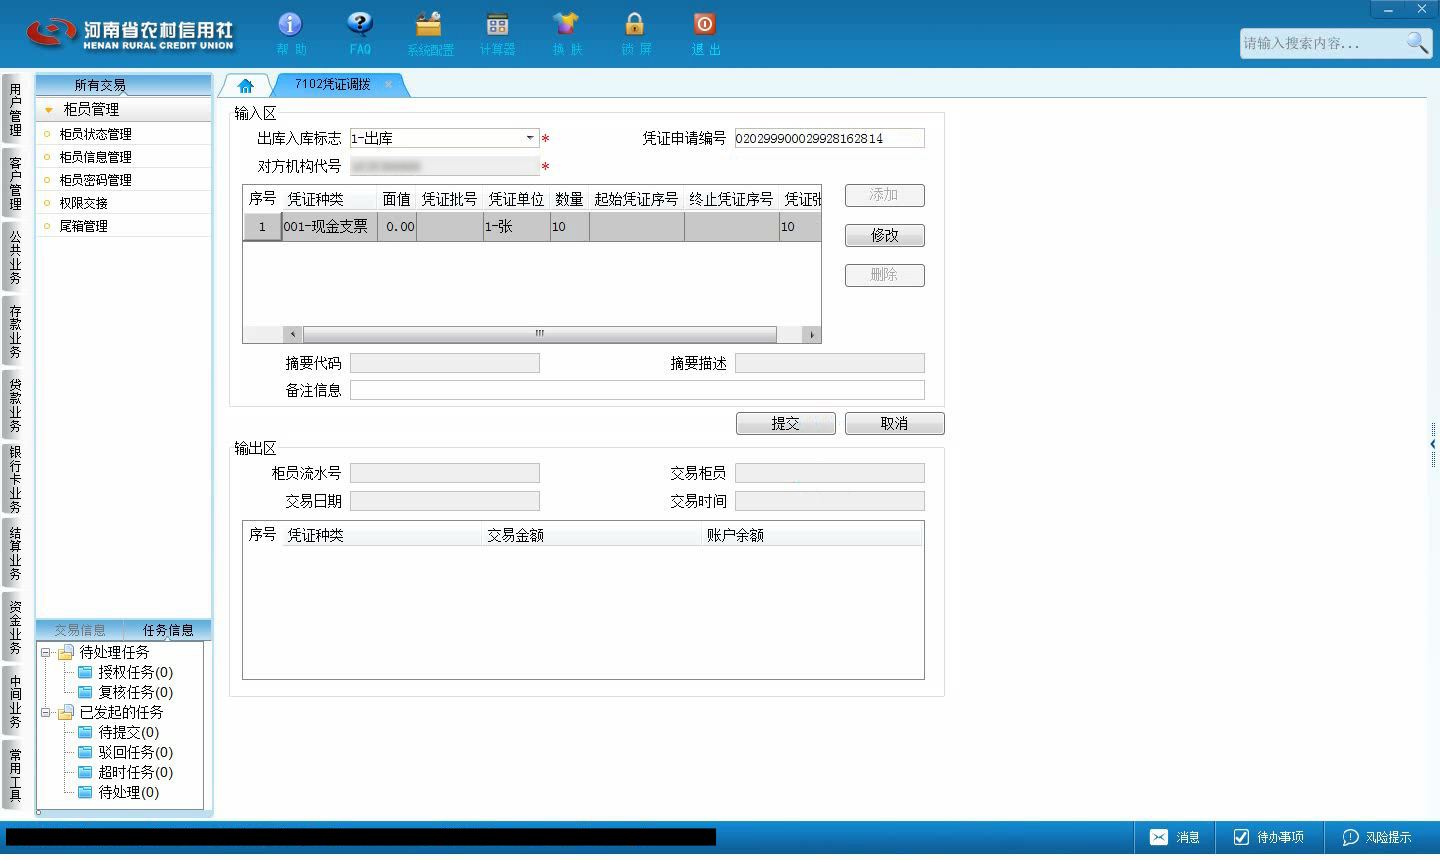
Task: Go to the home tab icon
Action: (246, 85)
